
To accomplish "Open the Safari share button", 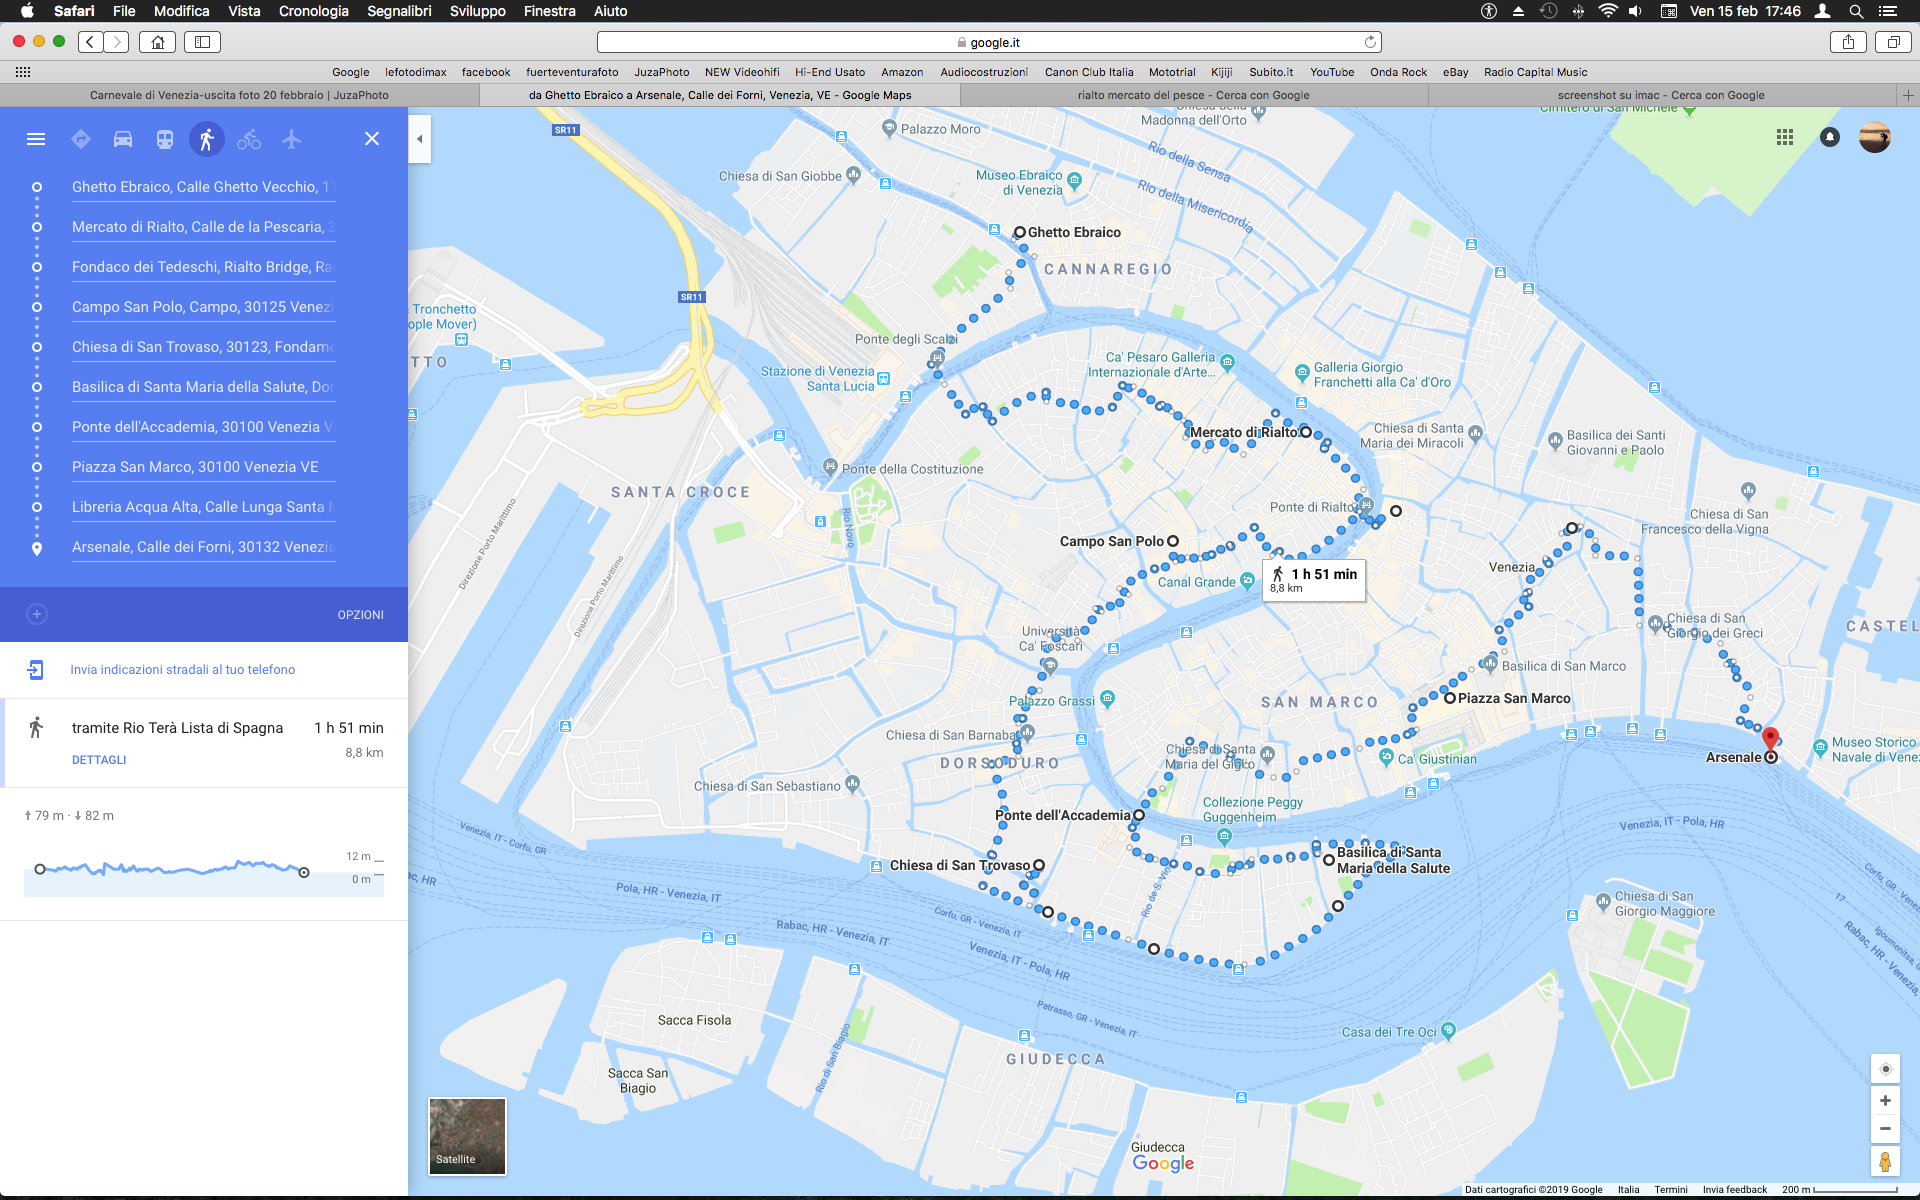I will coord(1848,42).
